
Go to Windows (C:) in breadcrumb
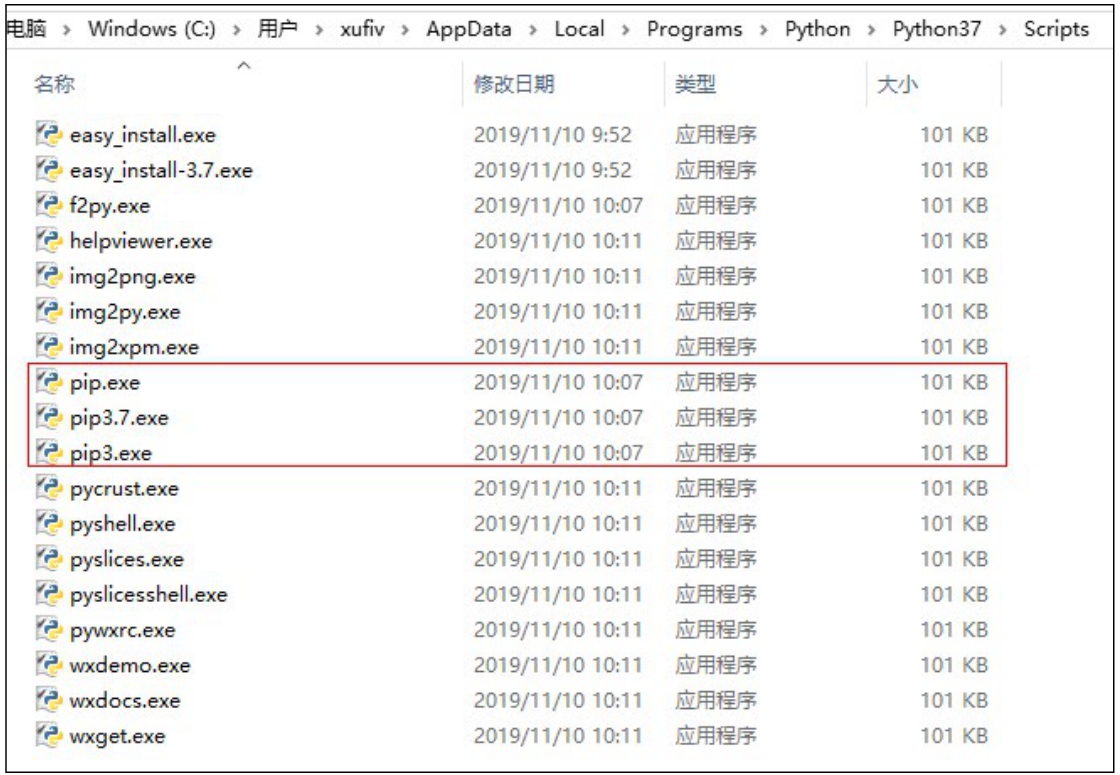(x=151, y=29)
